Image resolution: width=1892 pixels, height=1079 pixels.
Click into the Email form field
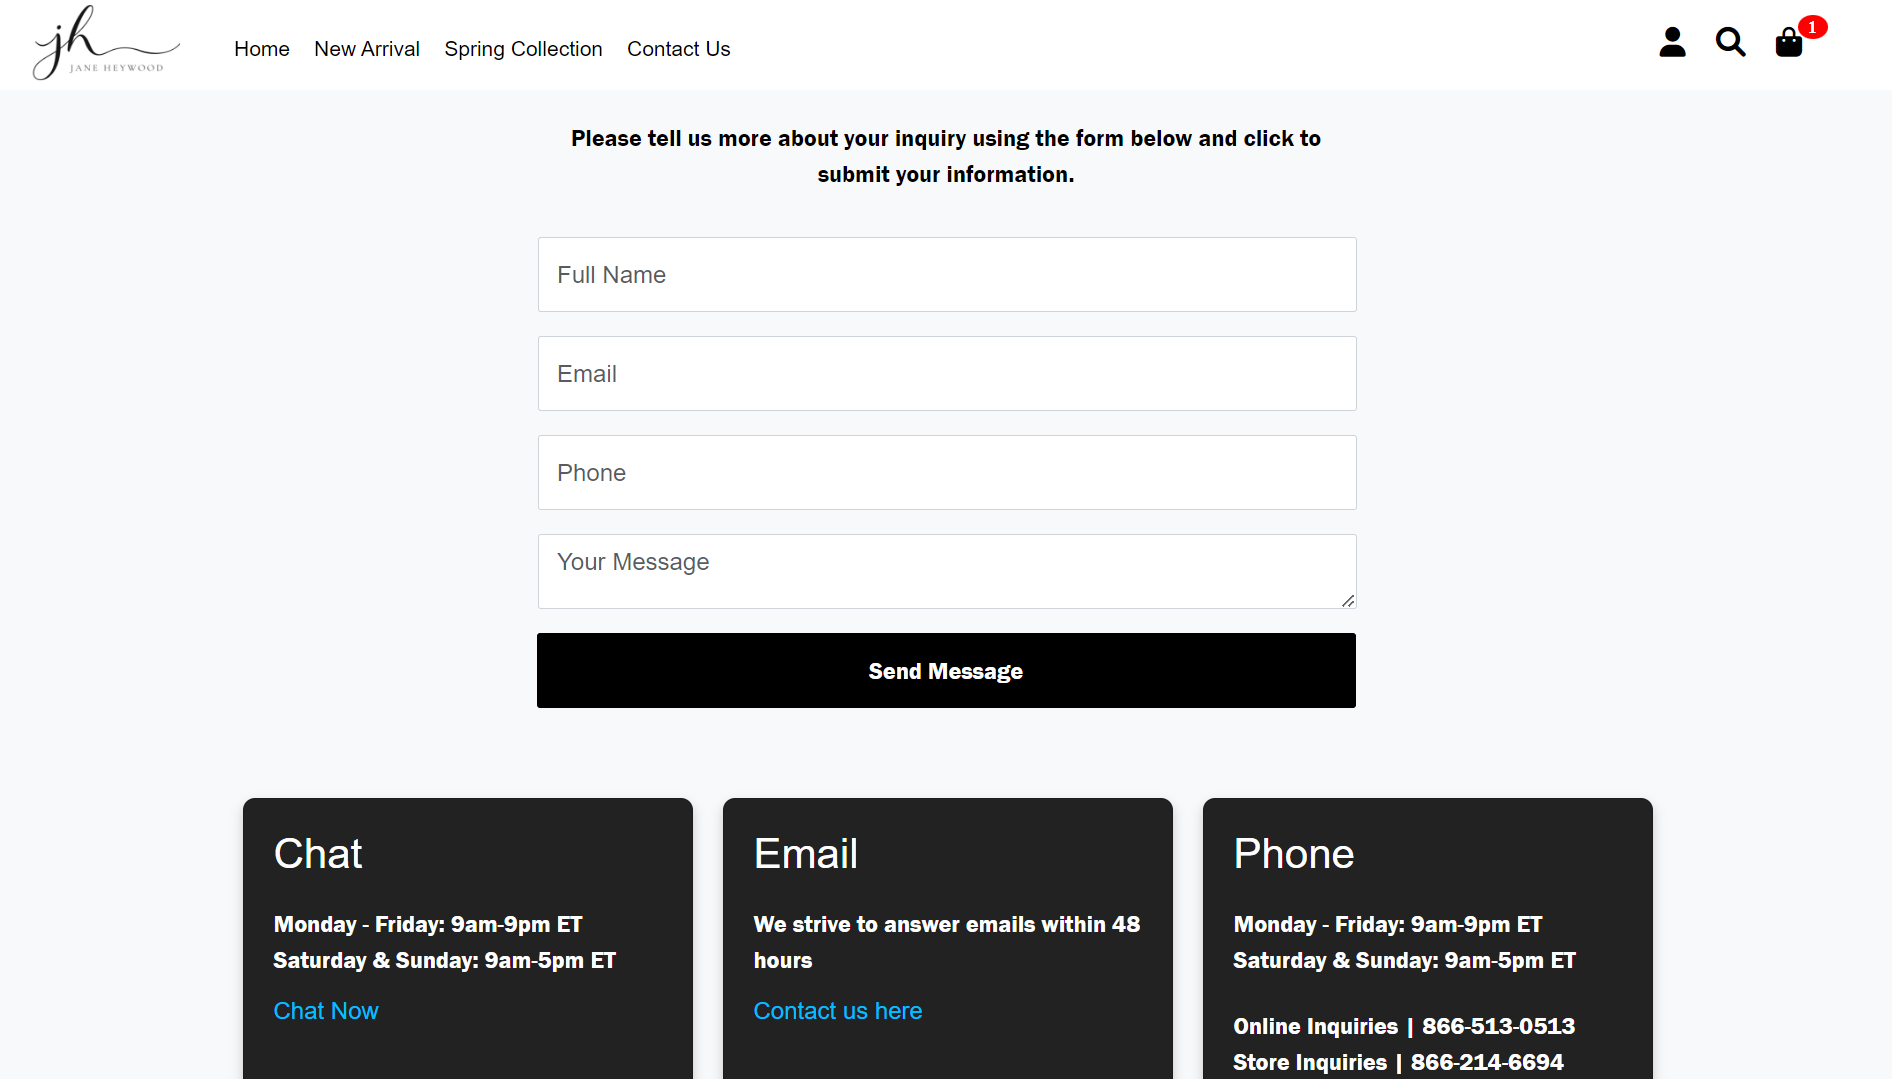tap(946, 373)
